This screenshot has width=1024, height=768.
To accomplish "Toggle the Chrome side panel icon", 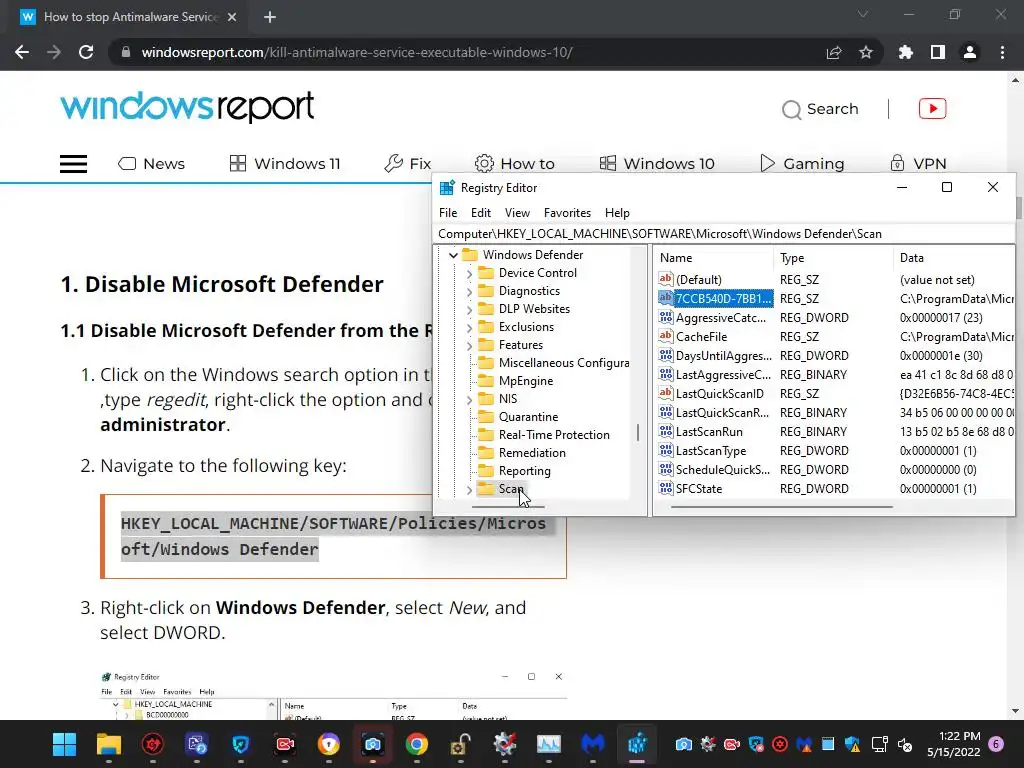I will 938,52.
